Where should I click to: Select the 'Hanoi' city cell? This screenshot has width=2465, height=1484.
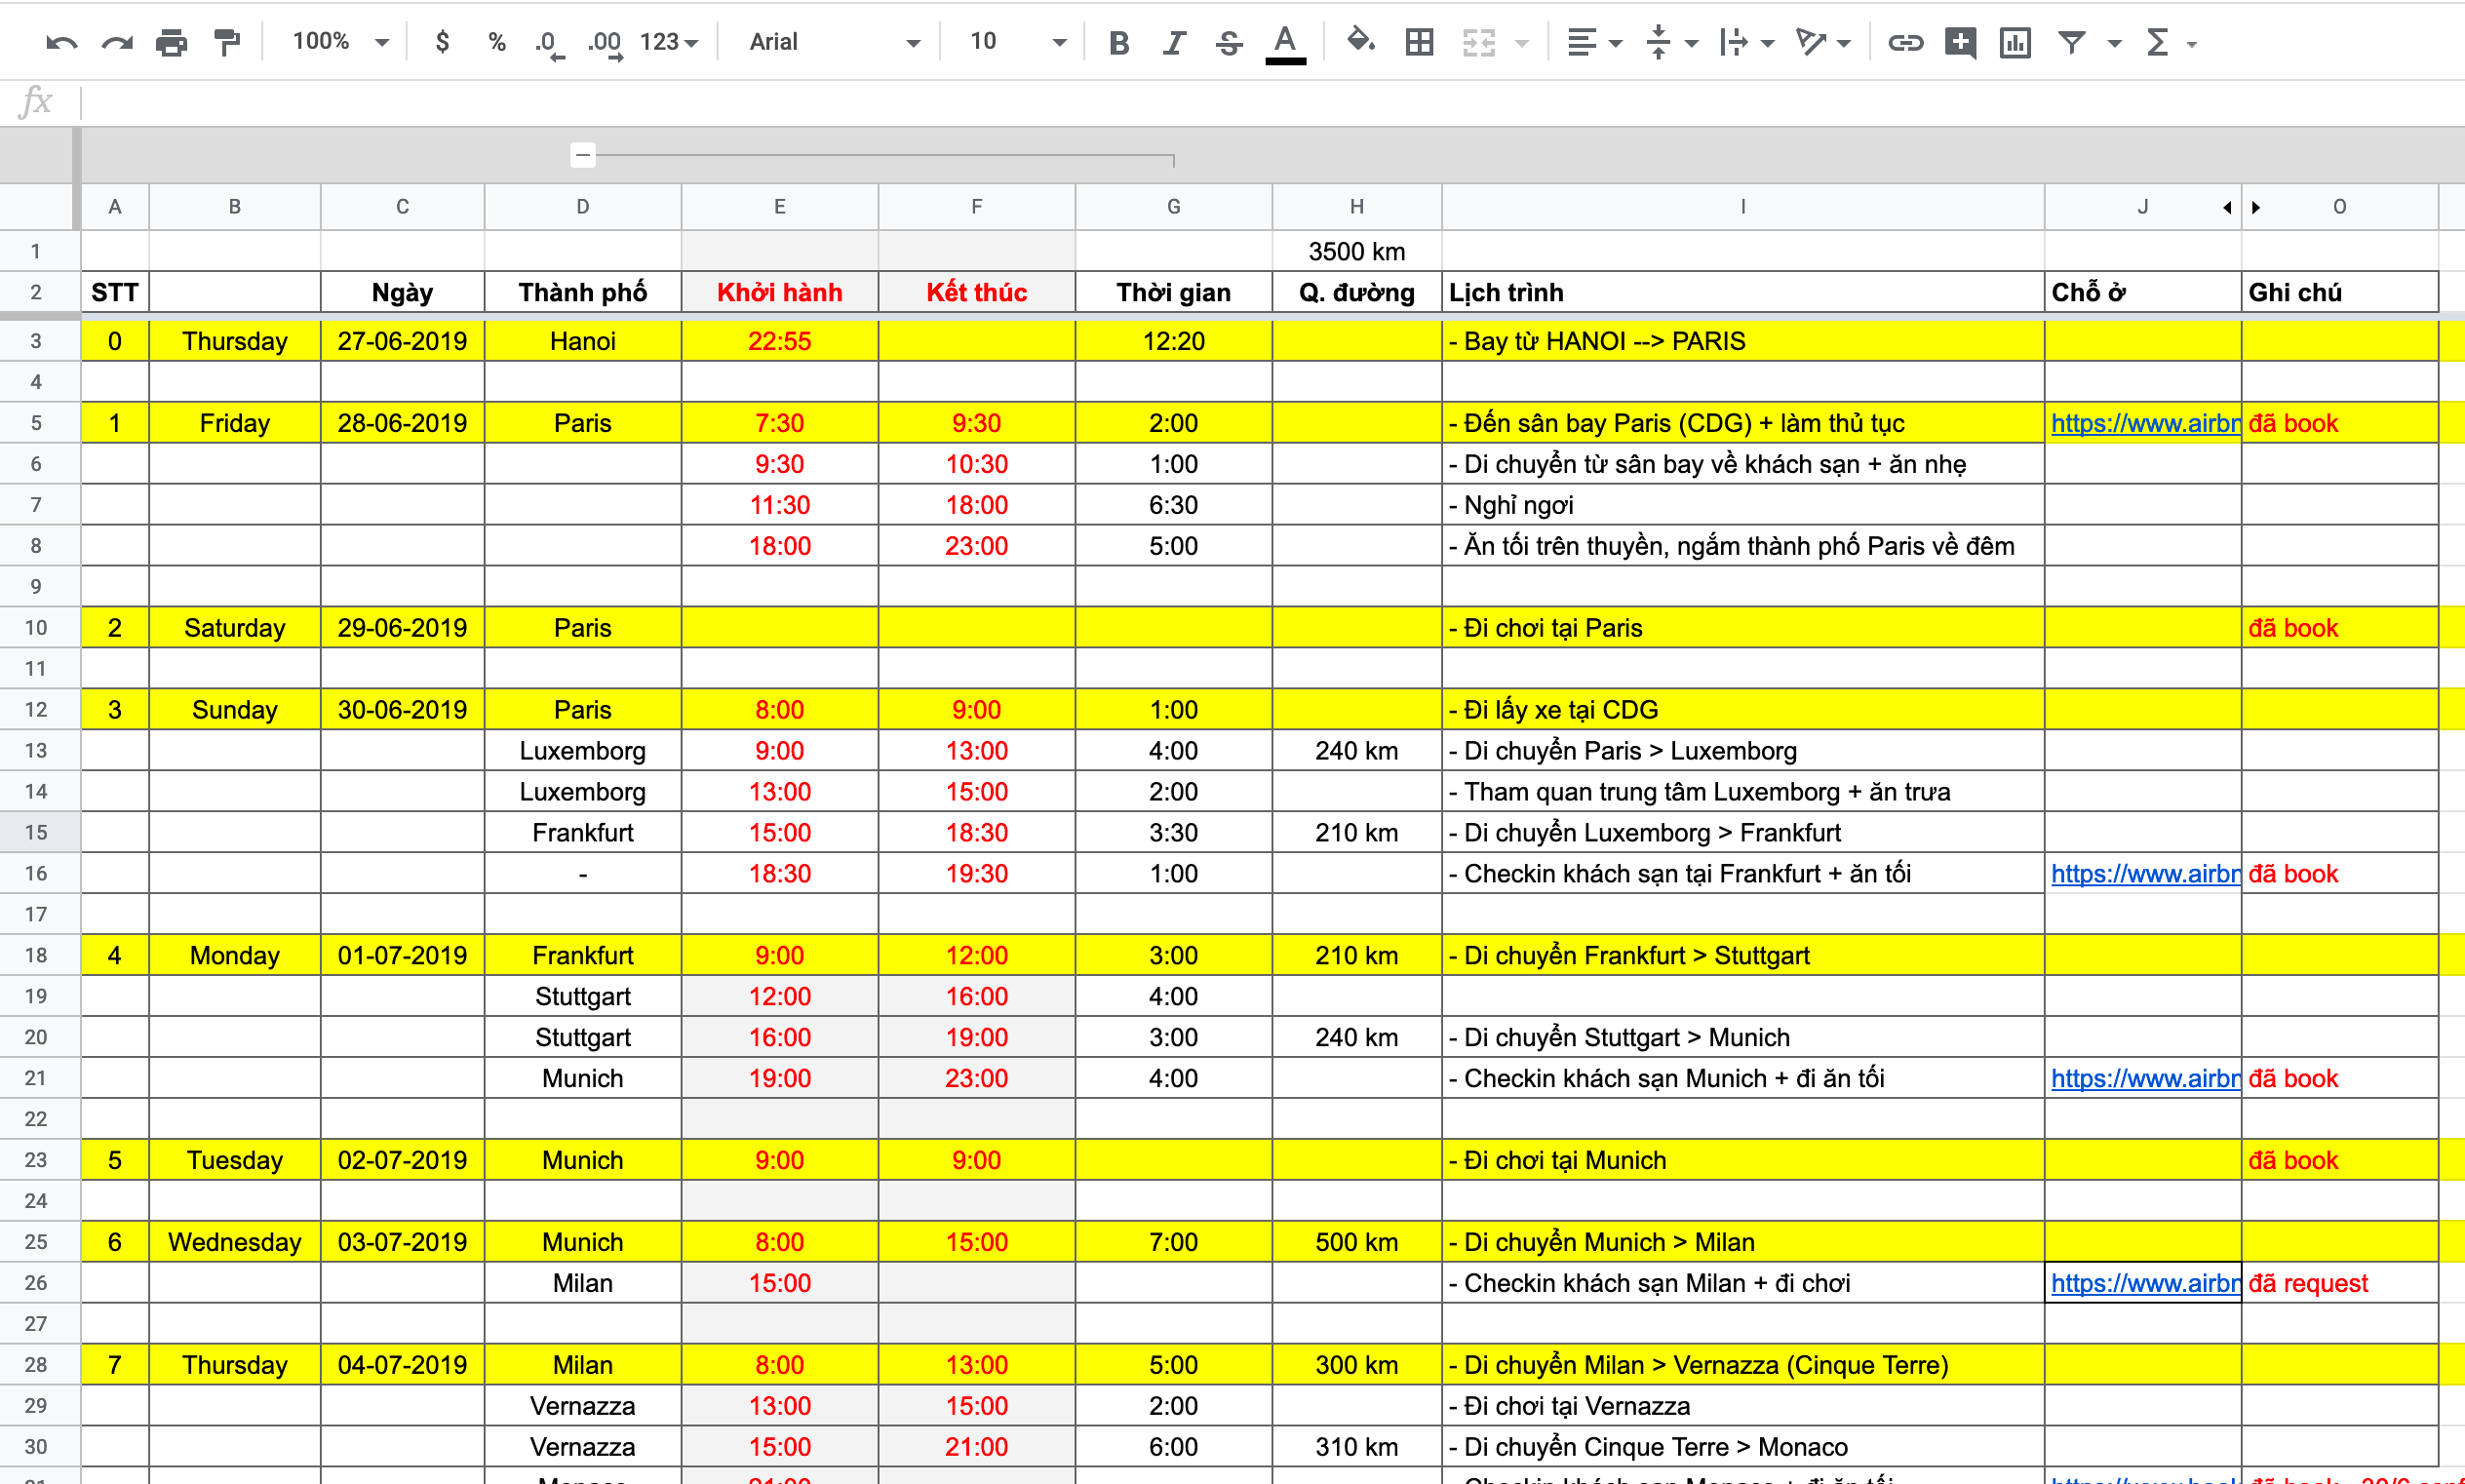(x=582, y=341)
